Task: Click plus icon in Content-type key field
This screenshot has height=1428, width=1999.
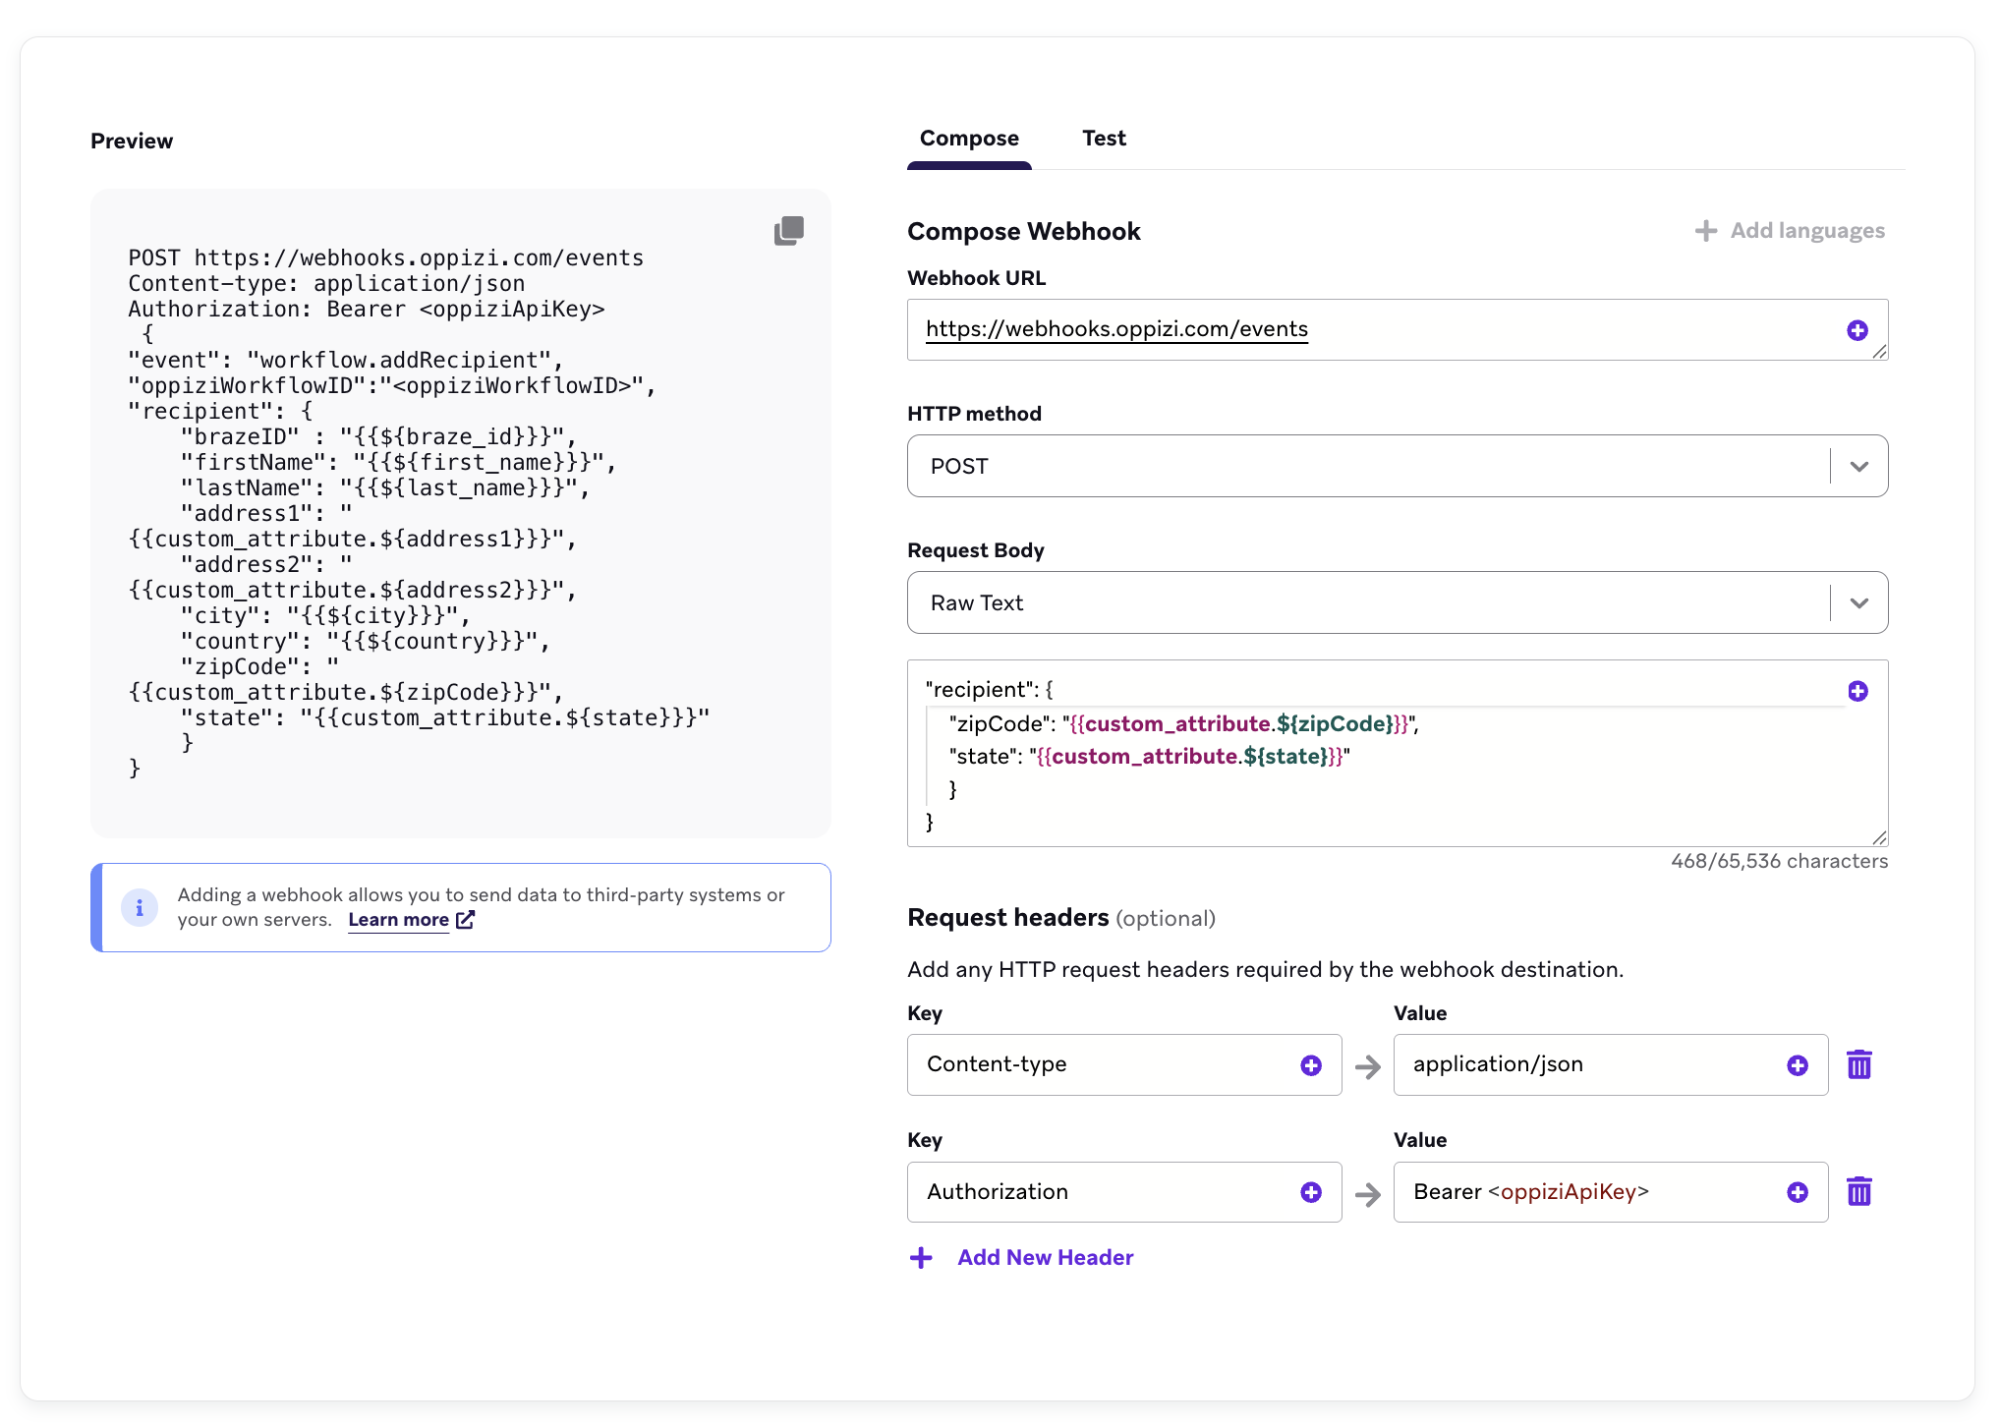Action: coord(1310,1065)
